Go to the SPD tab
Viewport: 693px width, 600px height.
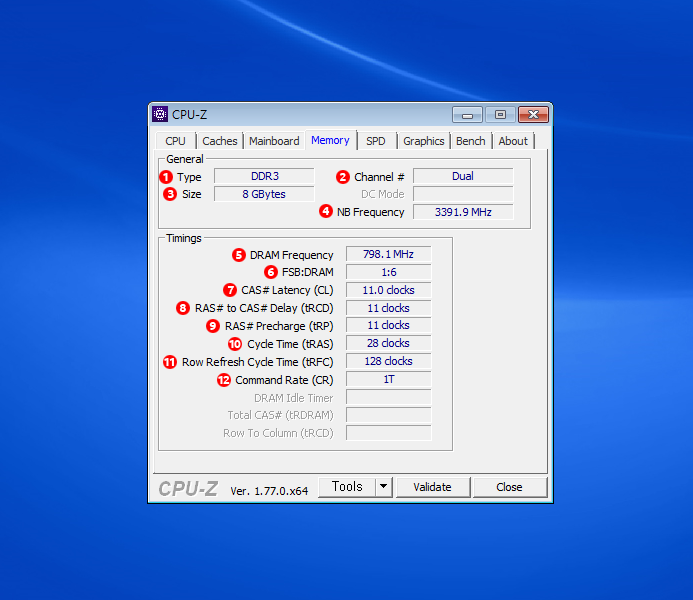375,141
